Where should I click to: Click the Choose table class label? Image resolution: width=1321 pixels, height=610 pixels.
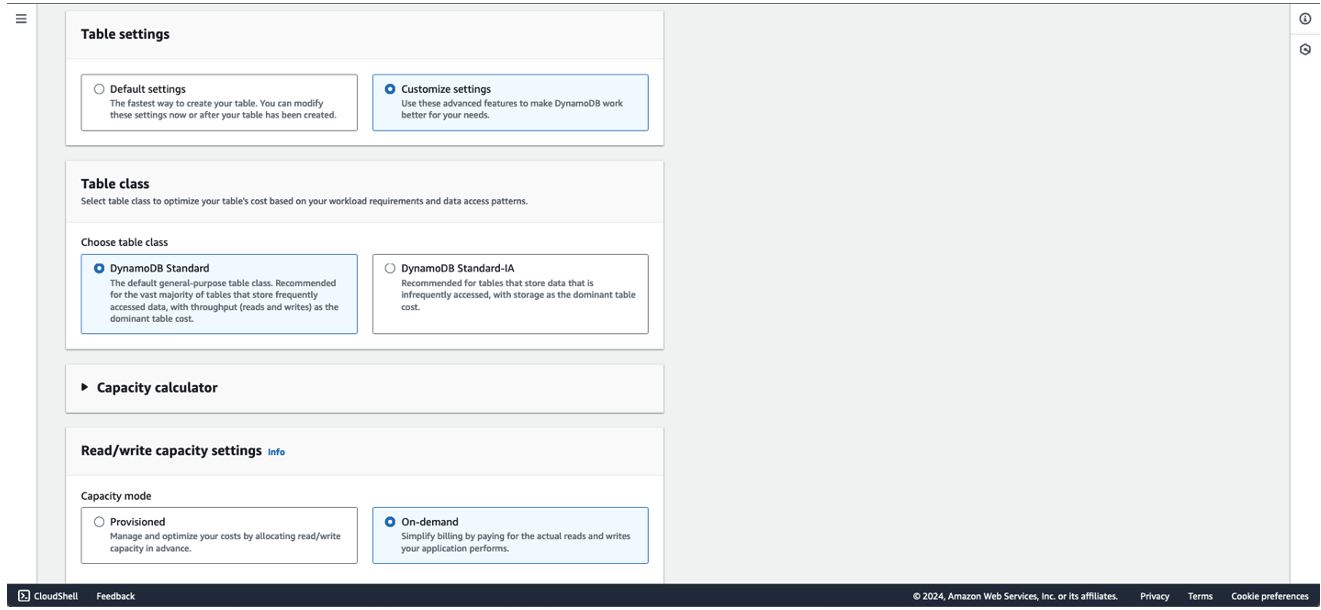tap(124, 242)
